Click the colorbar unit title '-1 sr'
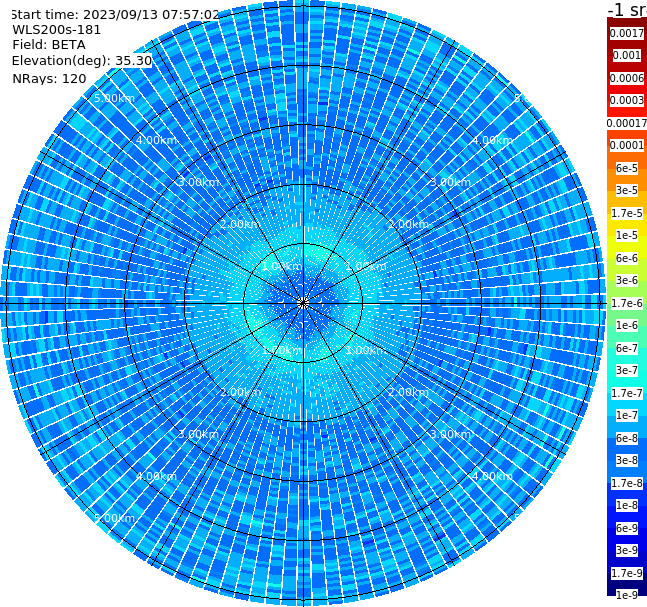647x607 pixels. tap(627, 9)
